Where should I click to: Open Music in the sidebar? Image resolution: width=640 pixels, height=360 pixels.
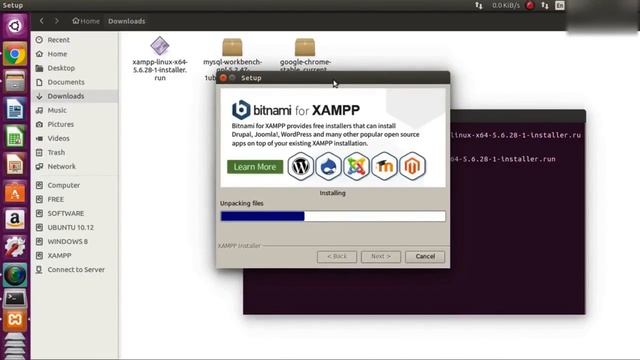click(x=75, y=110)
